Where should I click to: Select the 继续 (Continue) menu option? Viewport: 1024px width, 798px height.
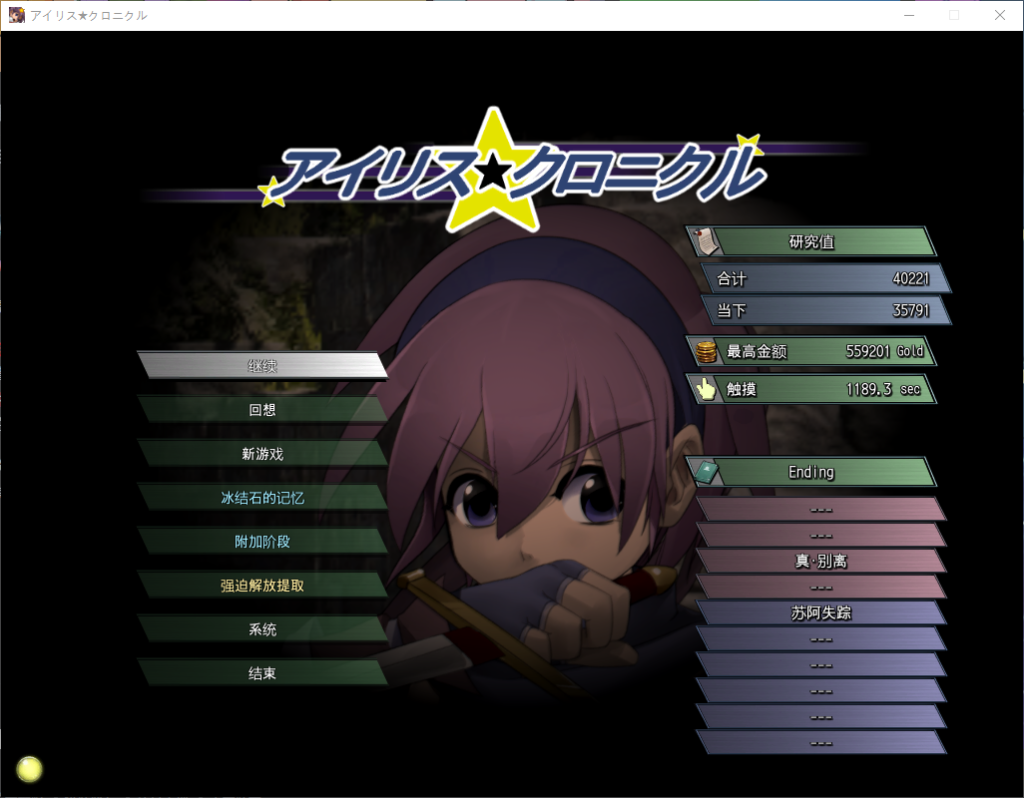point(263,366)
